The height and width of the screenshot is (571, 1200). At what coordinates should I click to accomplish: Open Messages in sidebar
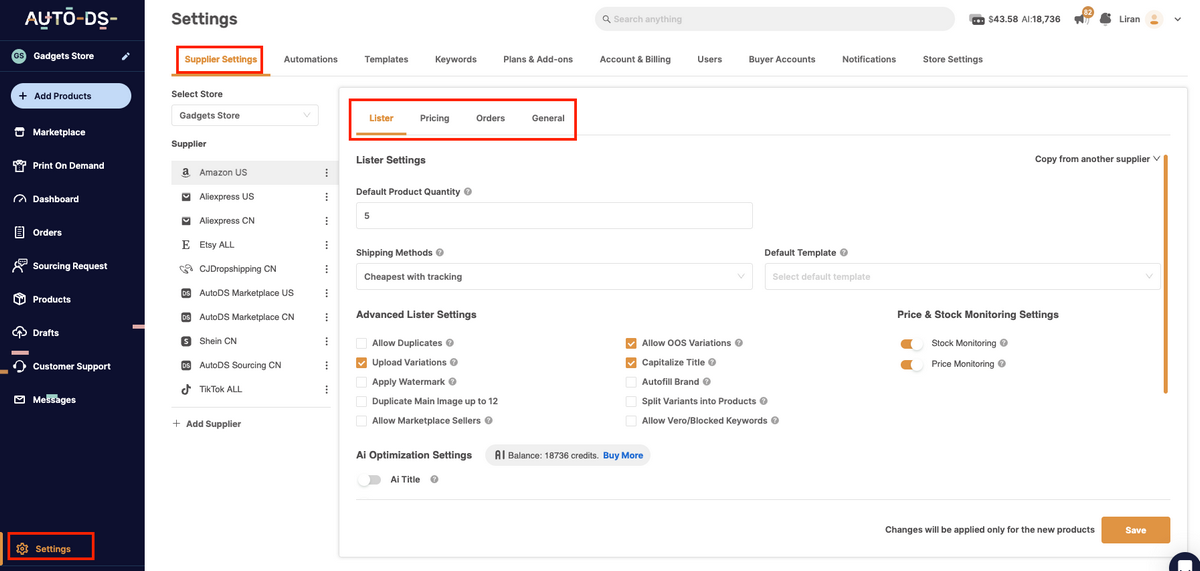click(54, 400)
